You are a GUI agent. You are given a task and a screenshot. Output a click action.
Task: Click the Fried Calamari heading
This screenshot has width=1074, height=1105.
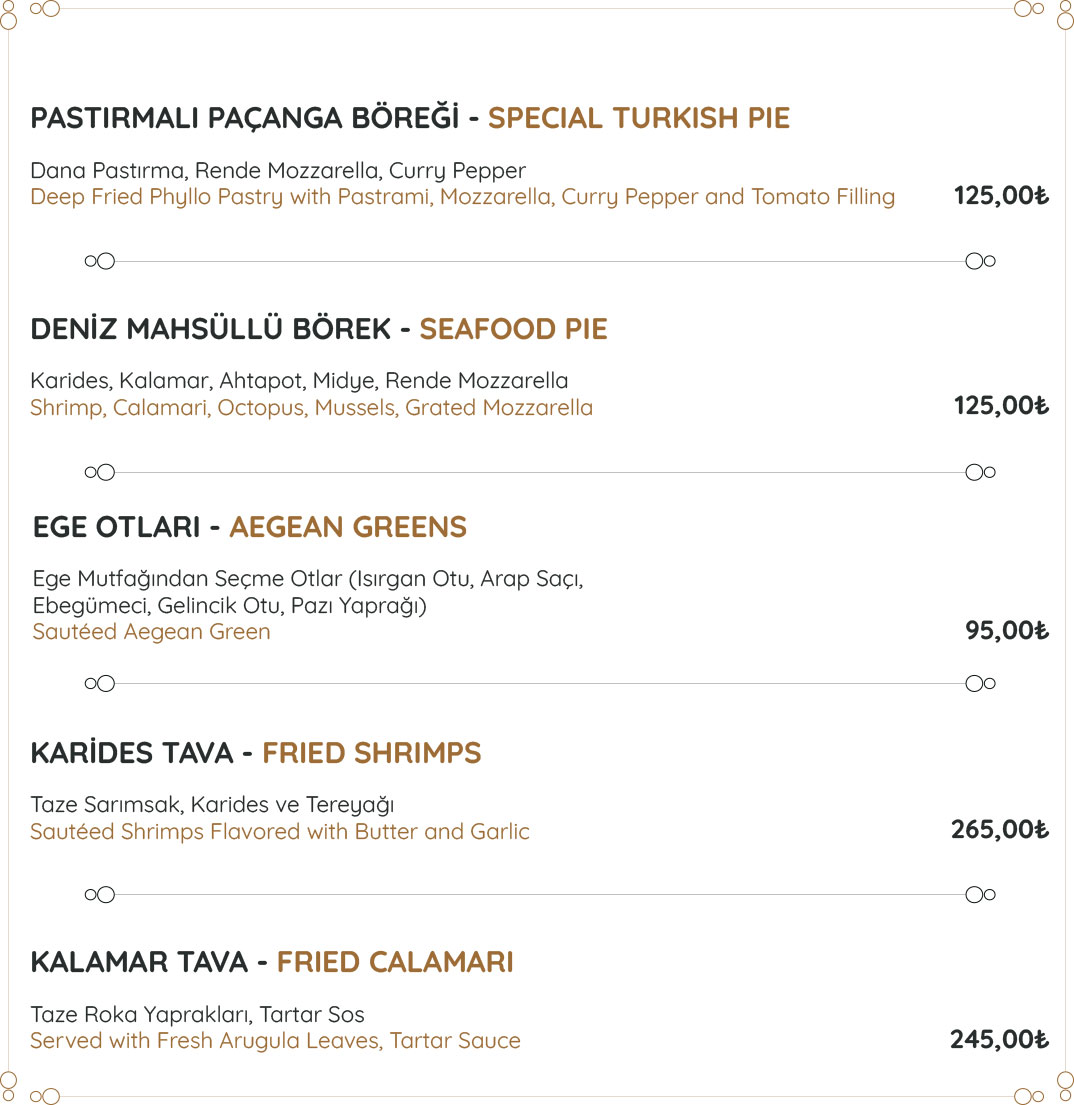(x=395, y=962)
